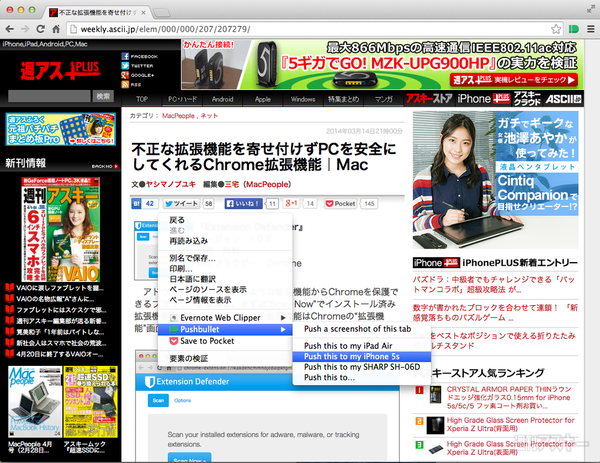Open パズドラ iPhonePLUS entry link
The height and width of the screenshot is (463, 600).
(494, 284)
